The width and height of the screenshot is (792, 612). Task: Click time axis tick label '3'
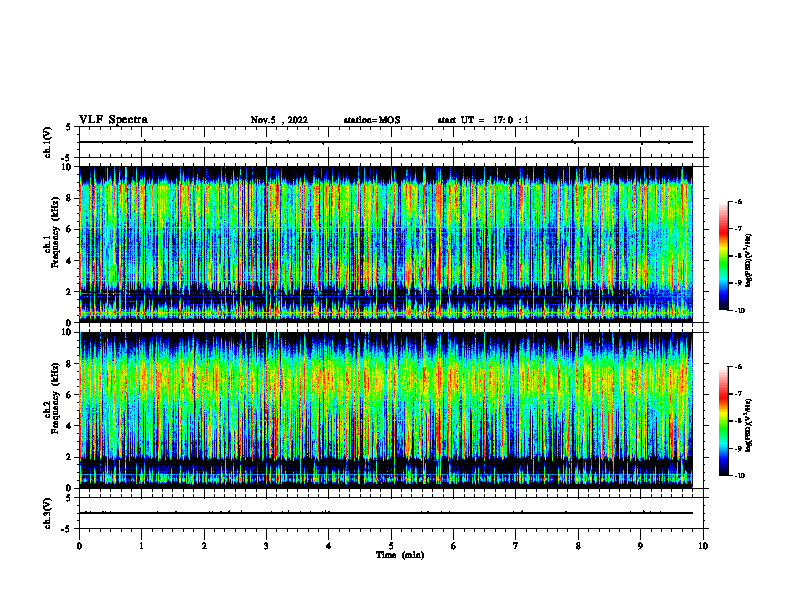(266, 546)
